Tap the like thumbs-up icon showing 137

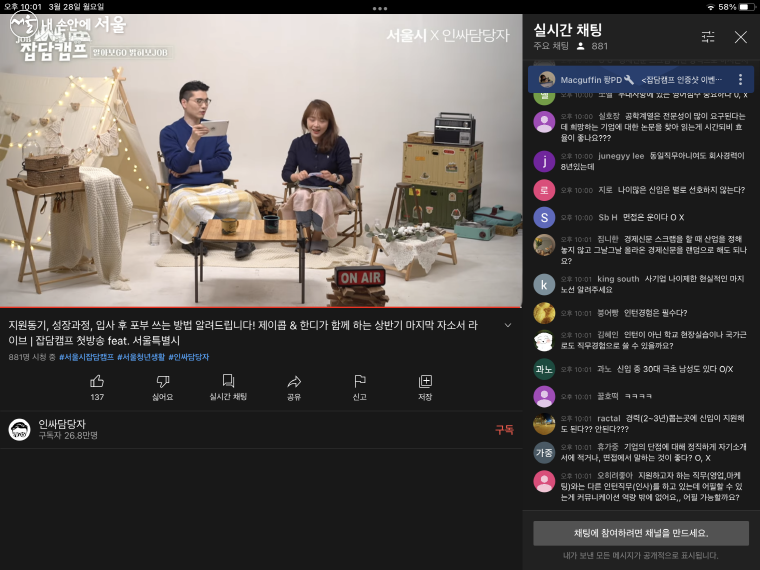[97, 381]
